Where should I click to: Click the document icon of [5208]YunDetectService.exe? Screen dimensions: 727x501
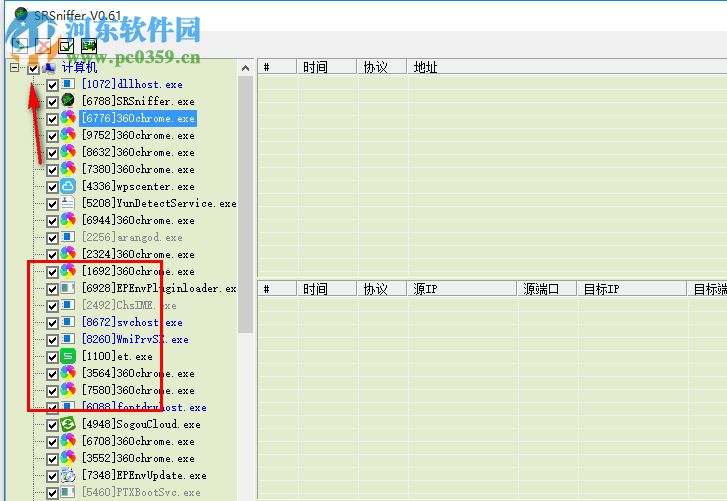tap(68, 203)
